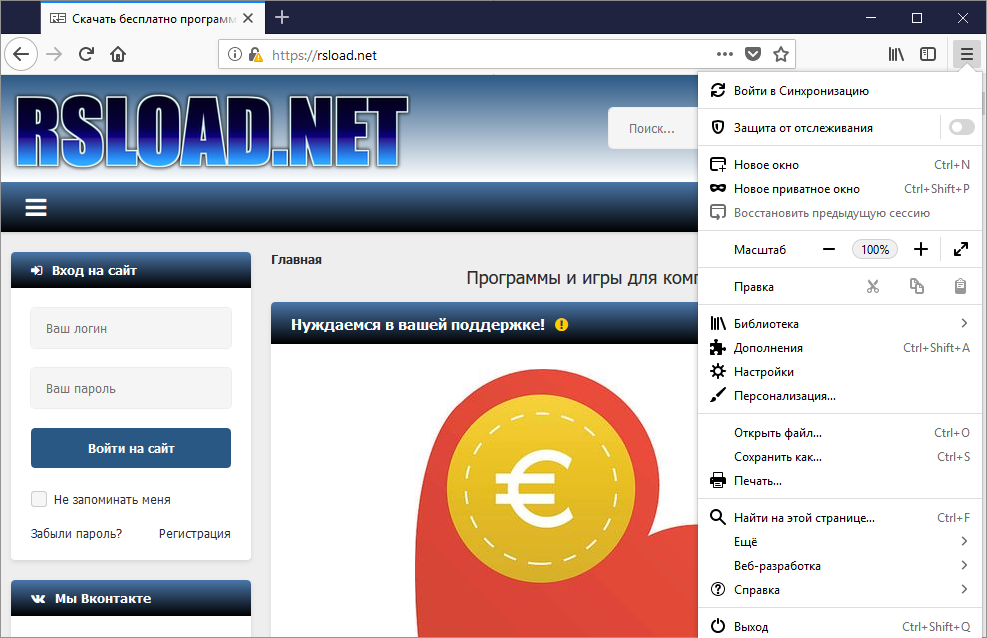The width and height of the screenshot is (987, 638).
Task: Enter full screen mode from menu
Action: pyautogui.click(x=961, y=250)
